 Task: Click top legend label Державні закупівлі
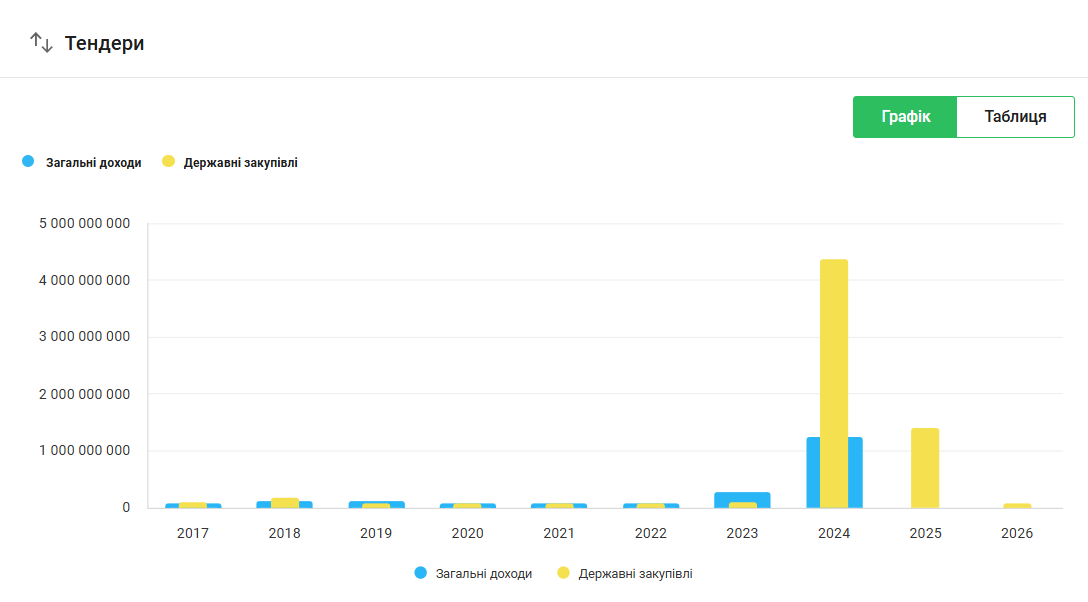point(240,163)
